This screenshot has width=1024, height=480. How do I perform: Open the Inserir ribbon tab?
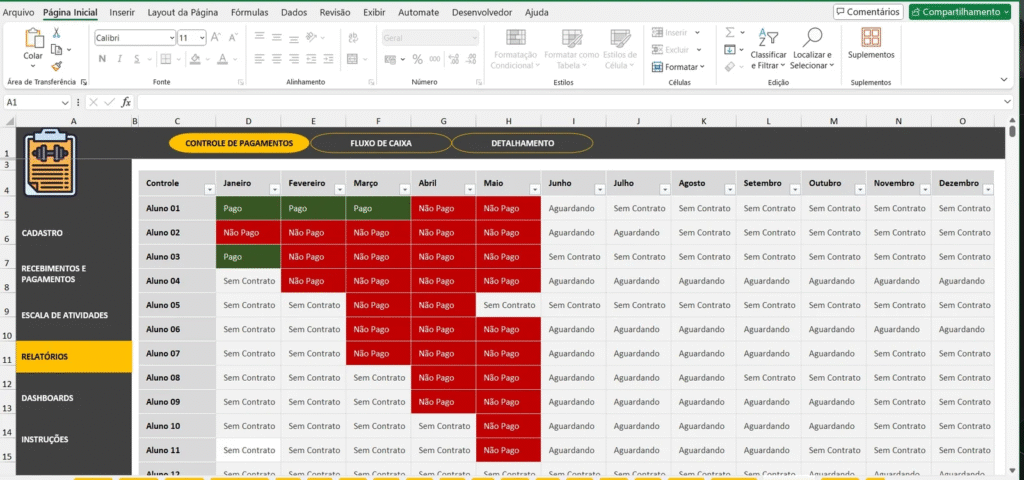[122, 13]
